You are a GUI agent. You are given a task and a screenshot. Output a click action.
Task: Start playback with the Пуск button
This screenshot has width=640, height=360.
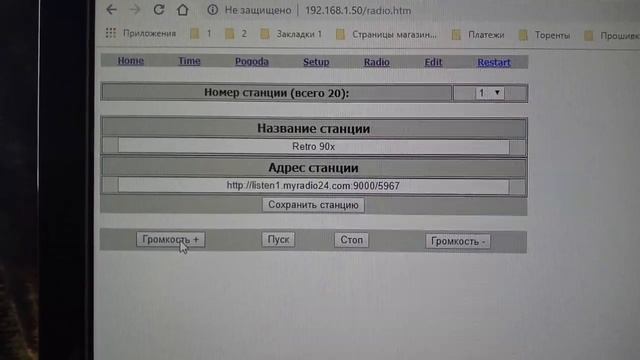[x=278, y=240]
